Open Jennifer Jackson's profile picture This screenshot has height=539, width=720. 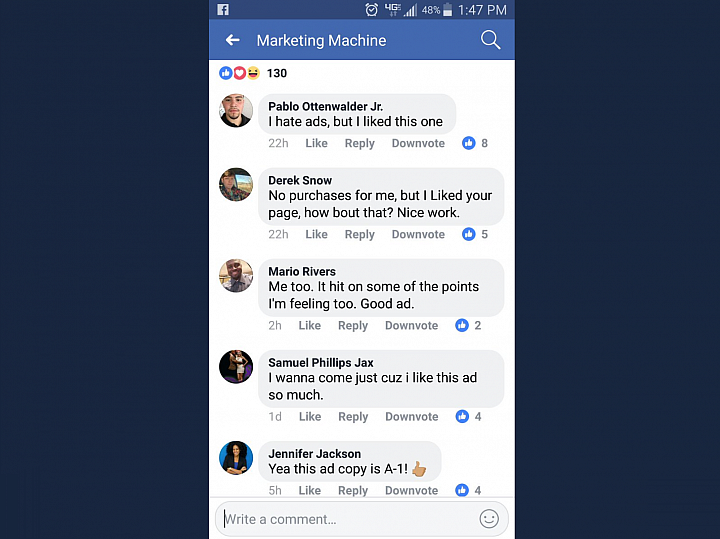[236, 458]
